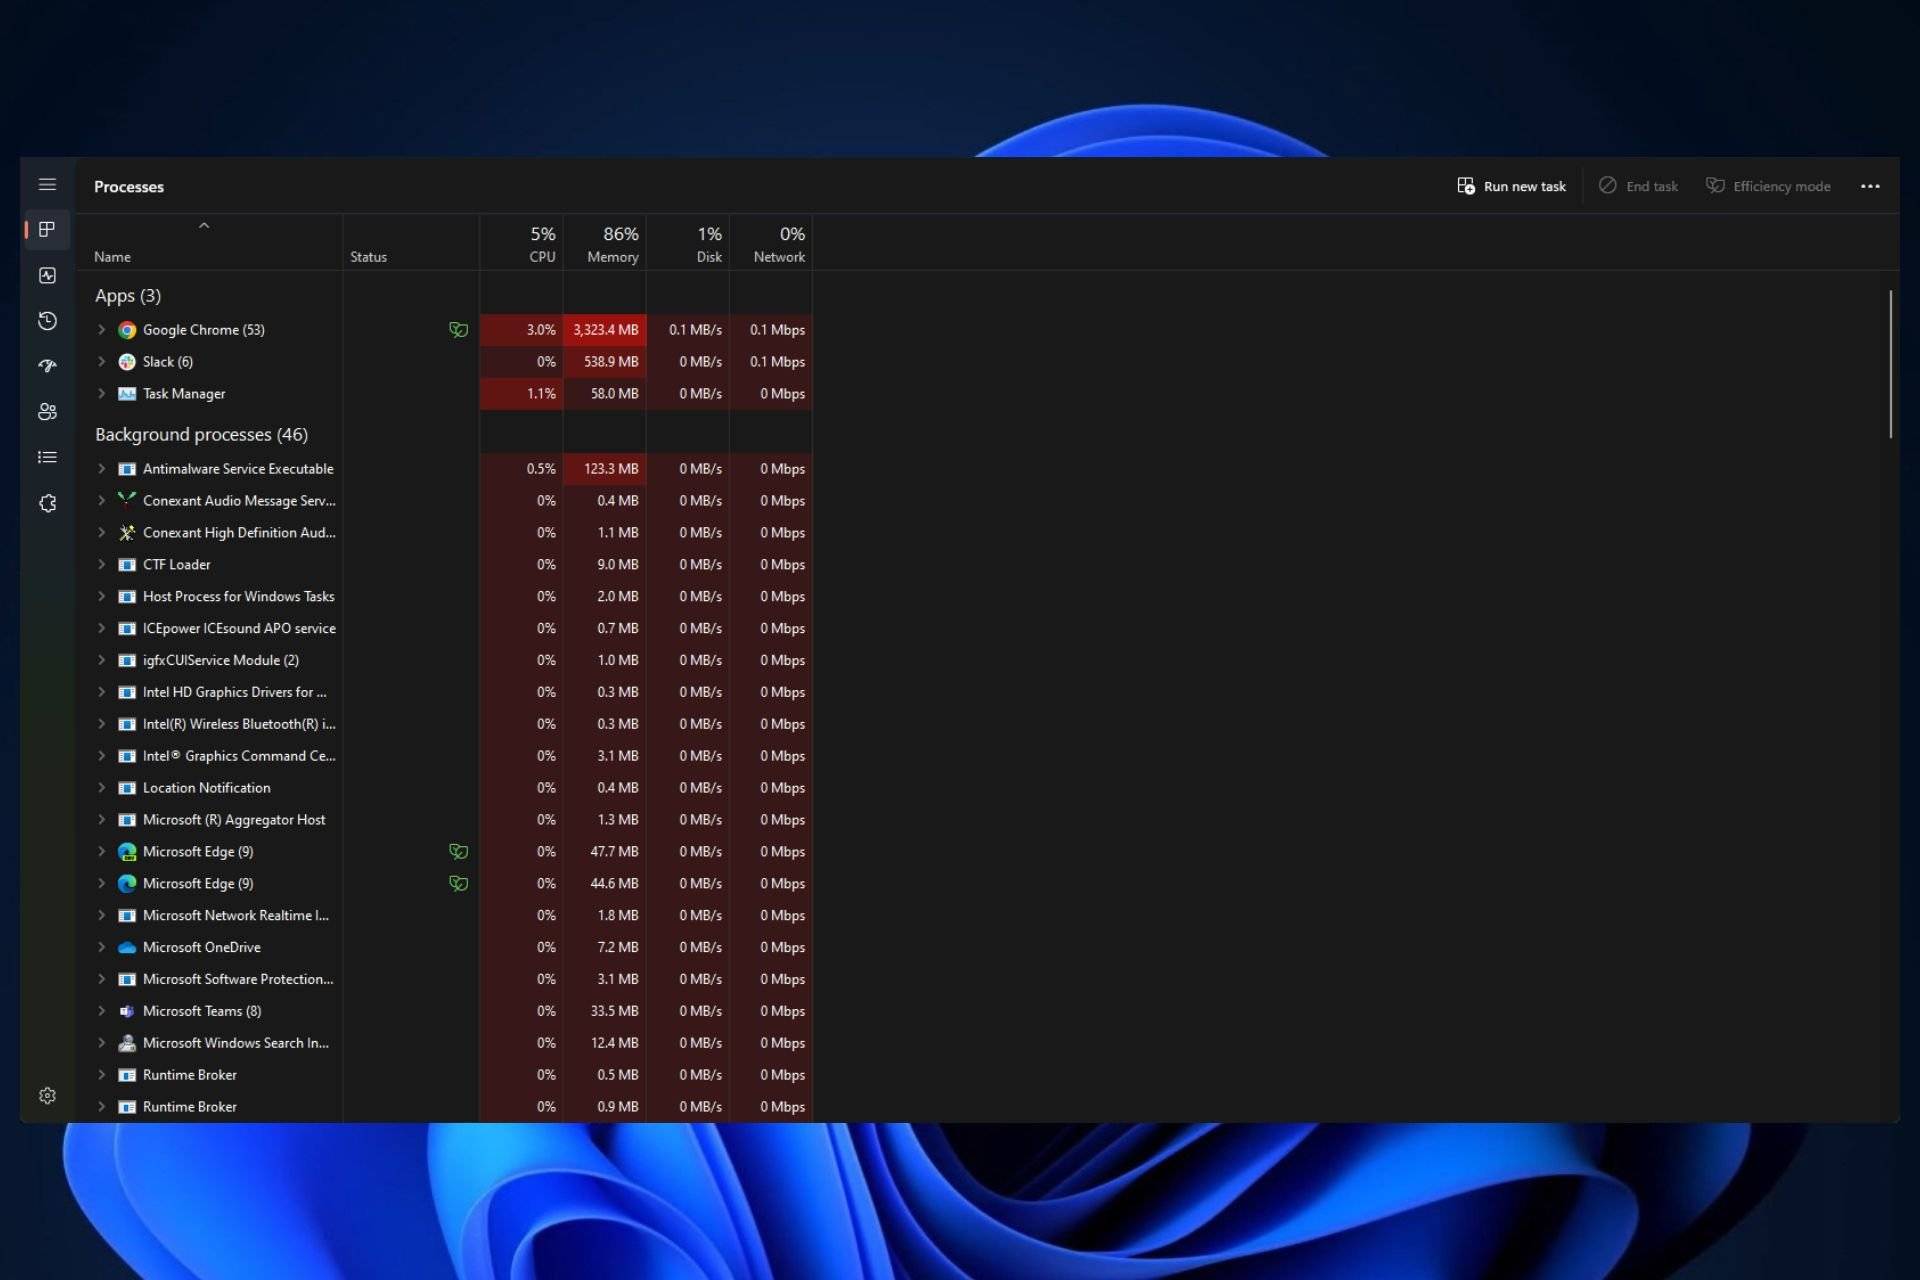Click Run new task button
Screen dimensions: 1920x1280
click(1510, 186)
